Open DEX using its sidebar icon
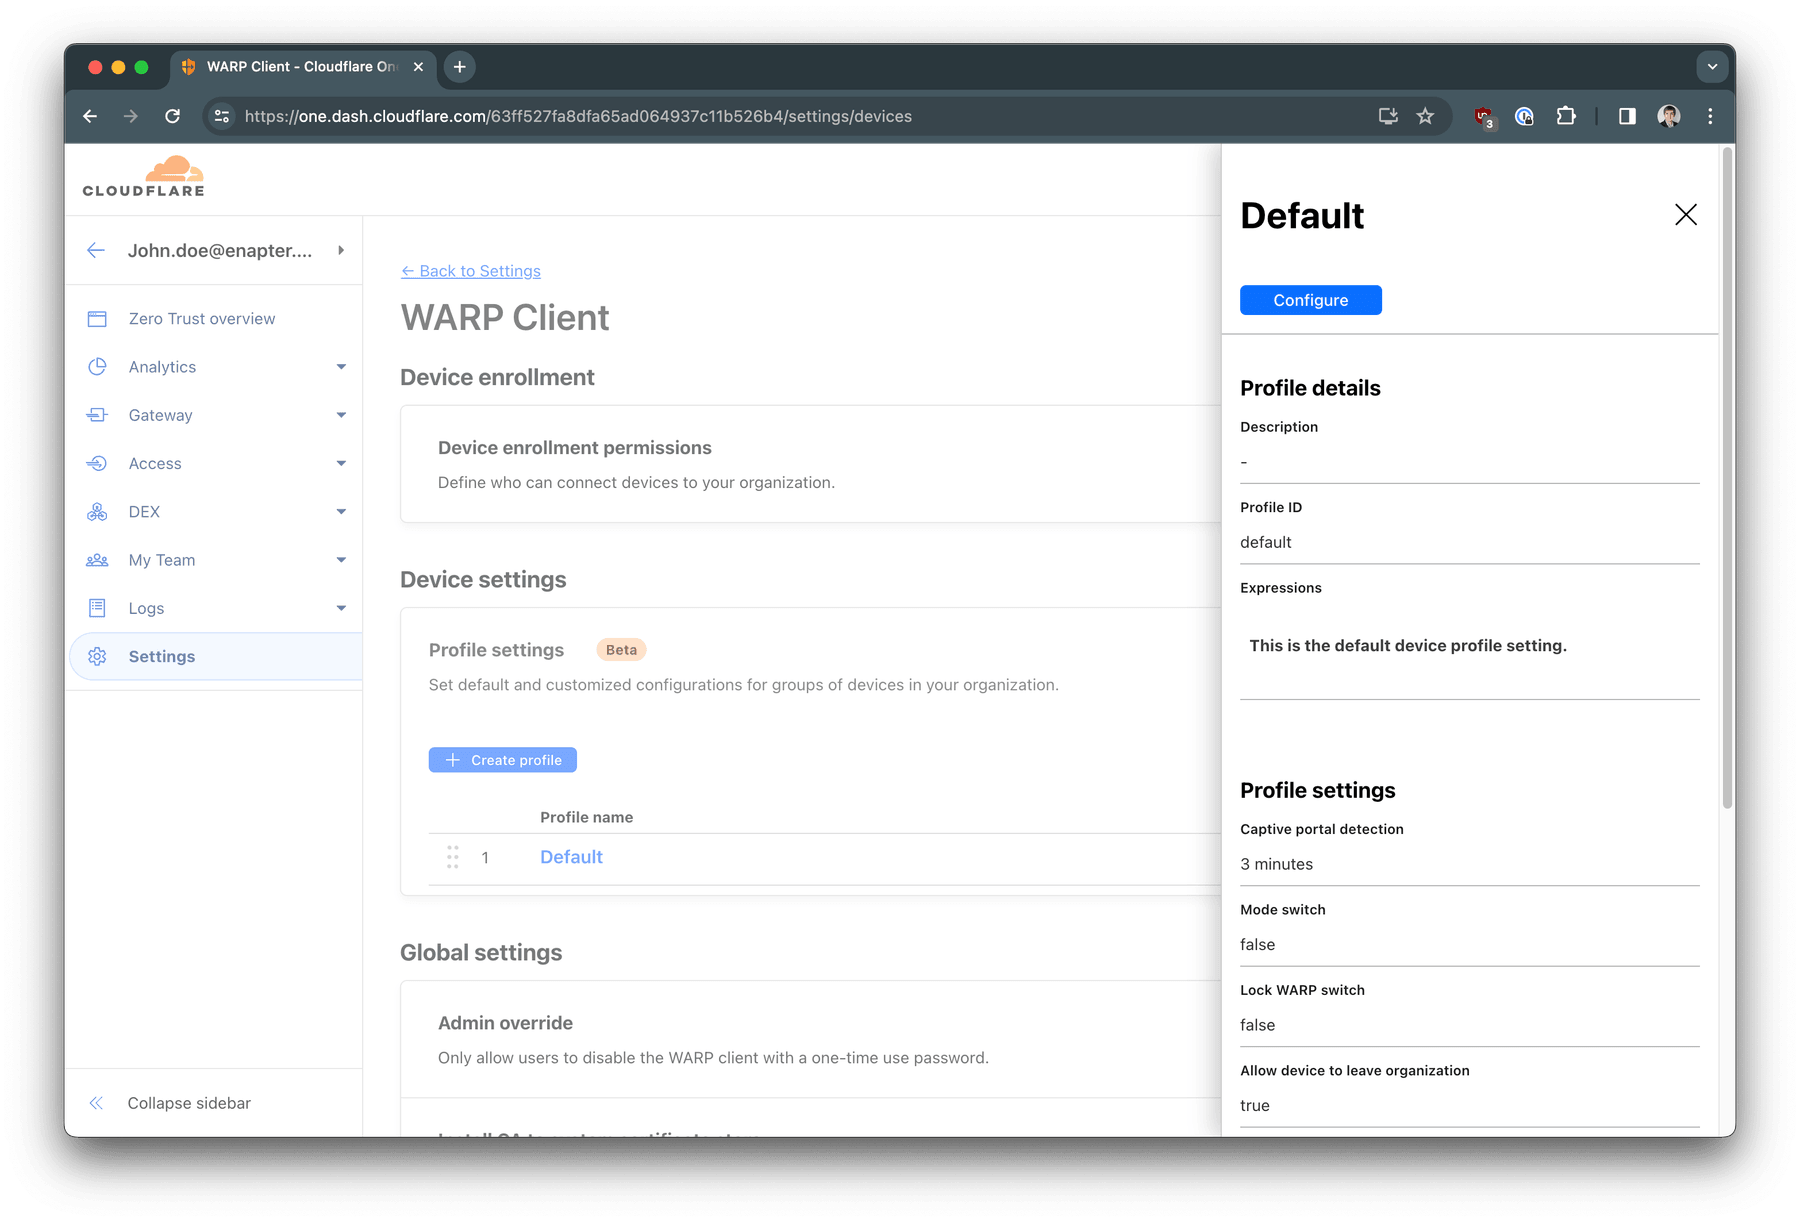Viewport: 1800px width, 1222px height. click(97, 511)
